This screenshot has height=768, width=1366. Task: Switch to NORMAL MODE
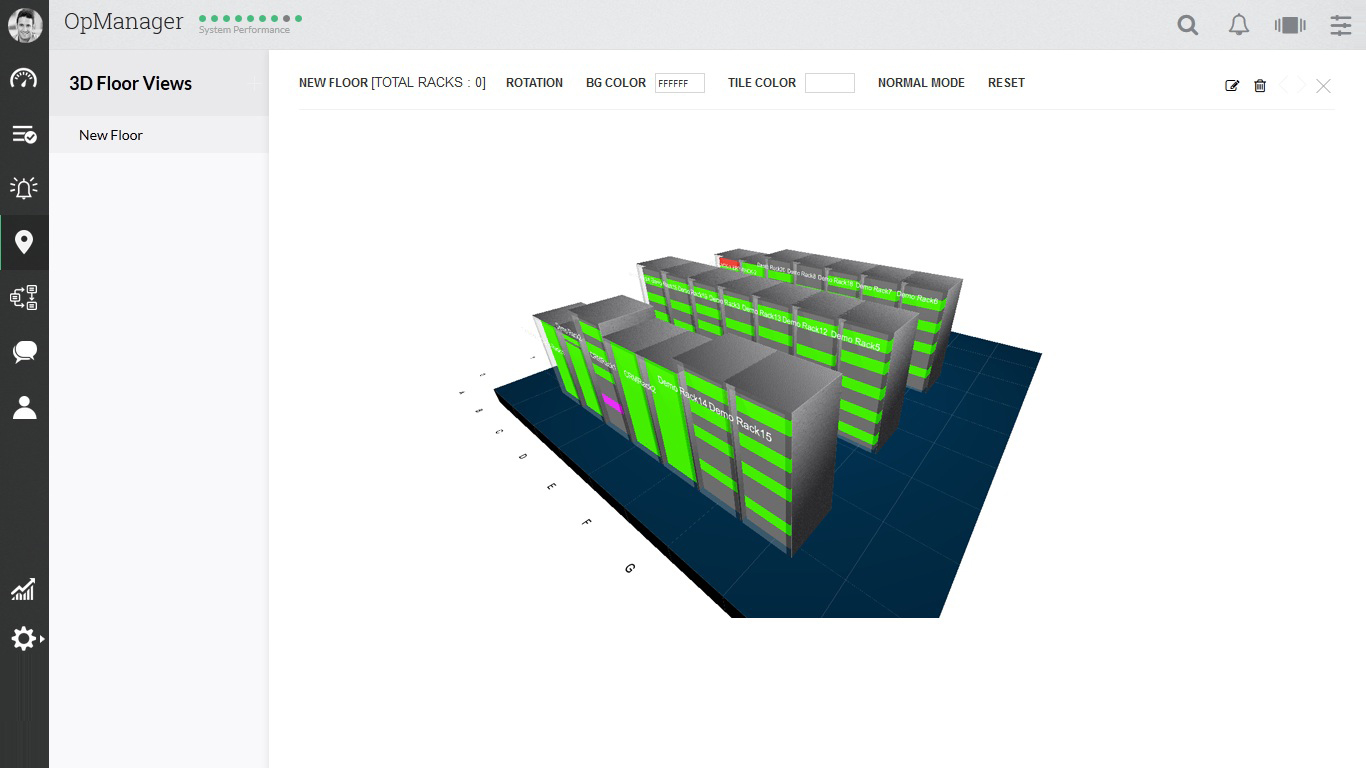click(x=921, y=83)
